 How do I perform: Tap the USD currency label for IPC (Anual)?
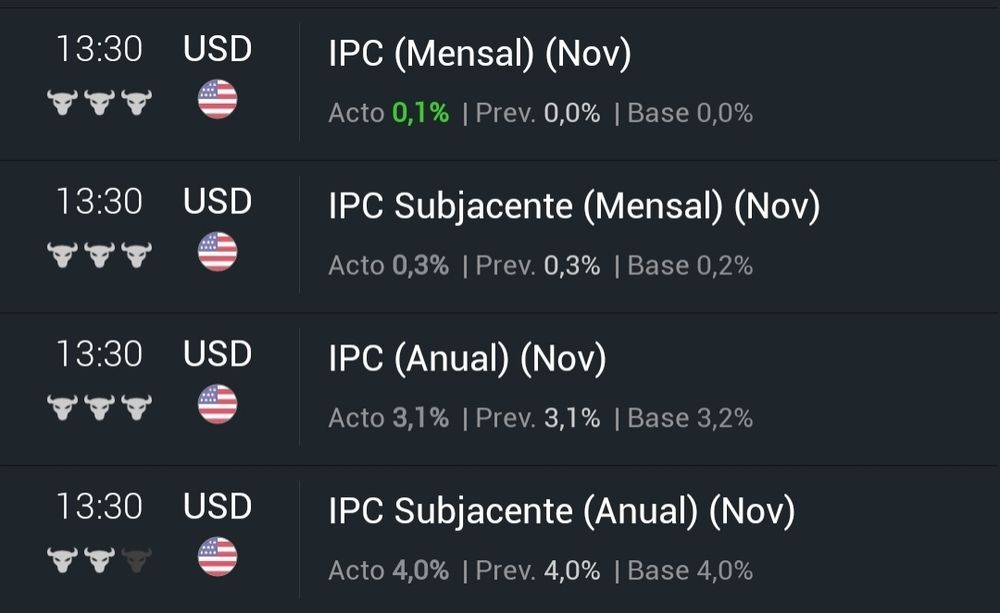coord(217,354)
